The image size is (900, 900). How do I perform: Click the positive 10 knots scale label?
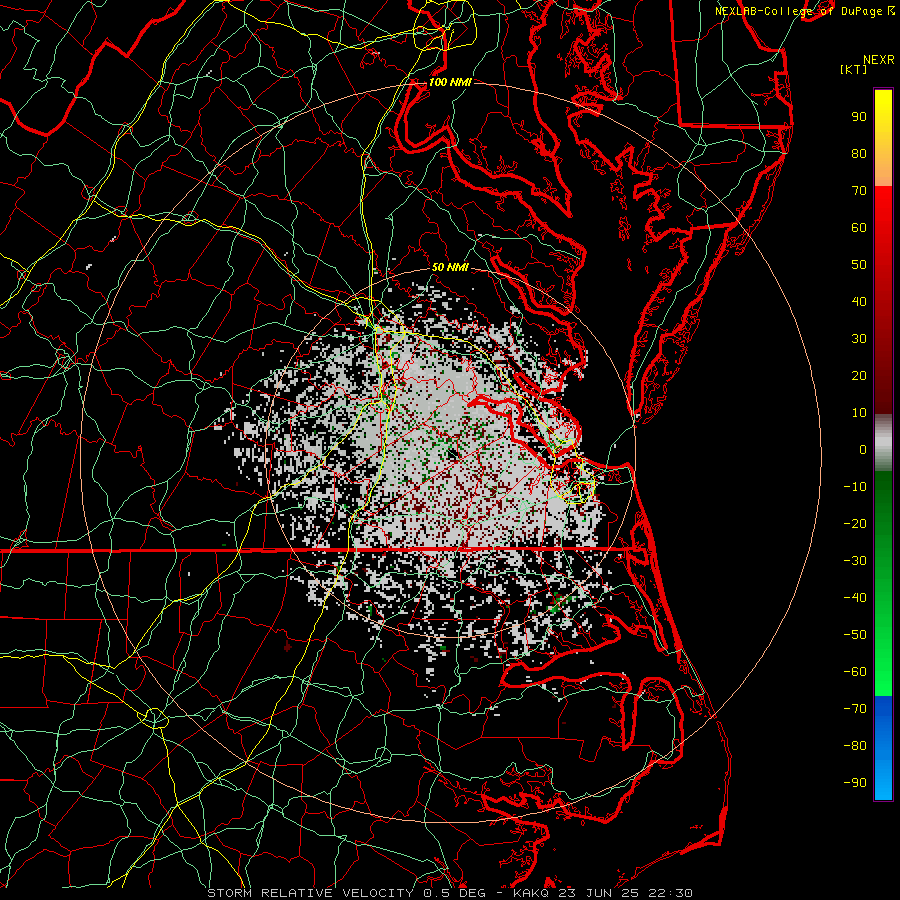coord(859,413)
